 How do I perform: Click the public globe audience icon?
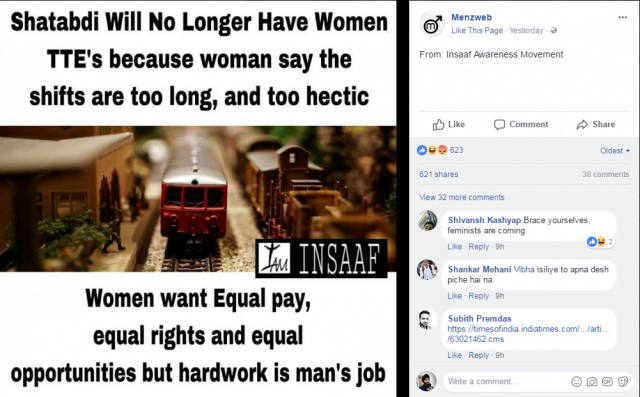553,31
